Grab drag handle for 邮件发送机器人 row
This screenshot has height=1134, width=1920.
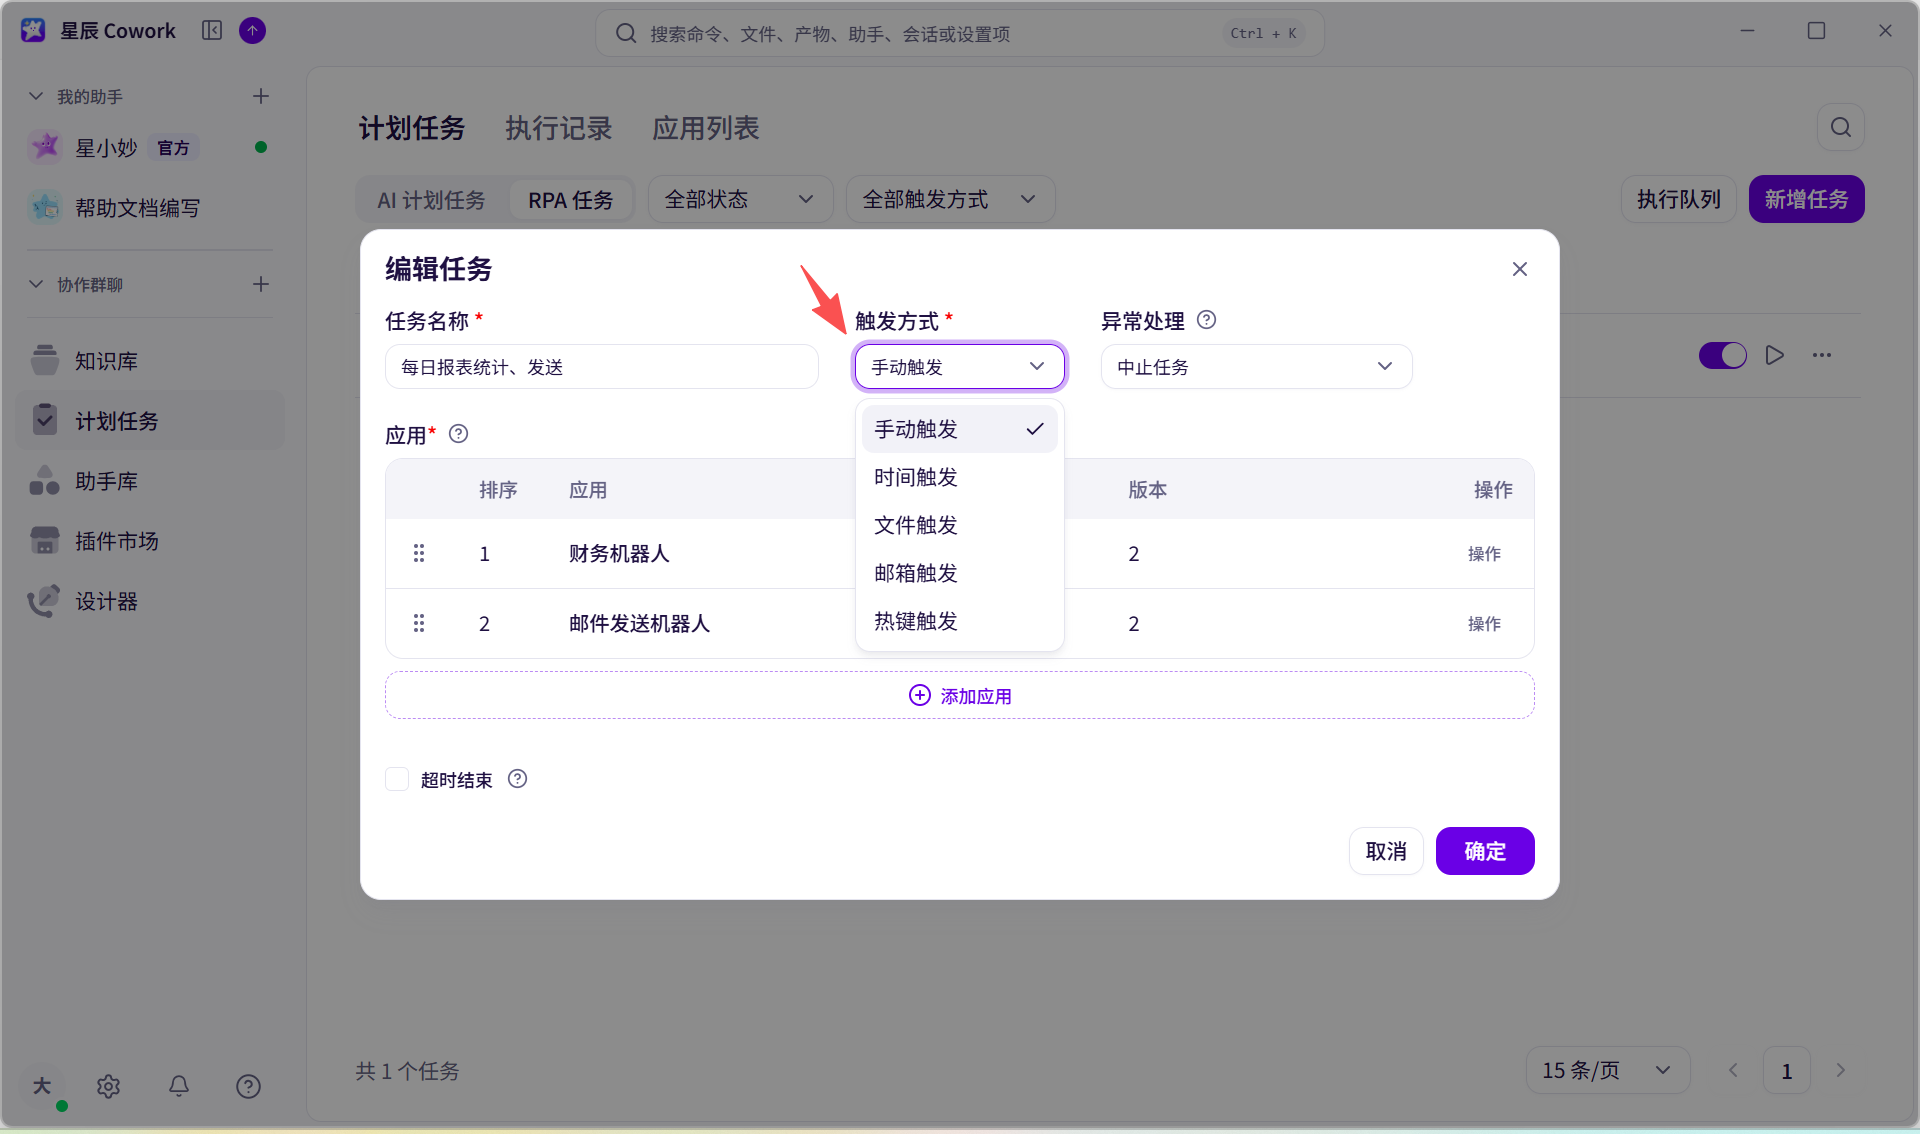419,623
